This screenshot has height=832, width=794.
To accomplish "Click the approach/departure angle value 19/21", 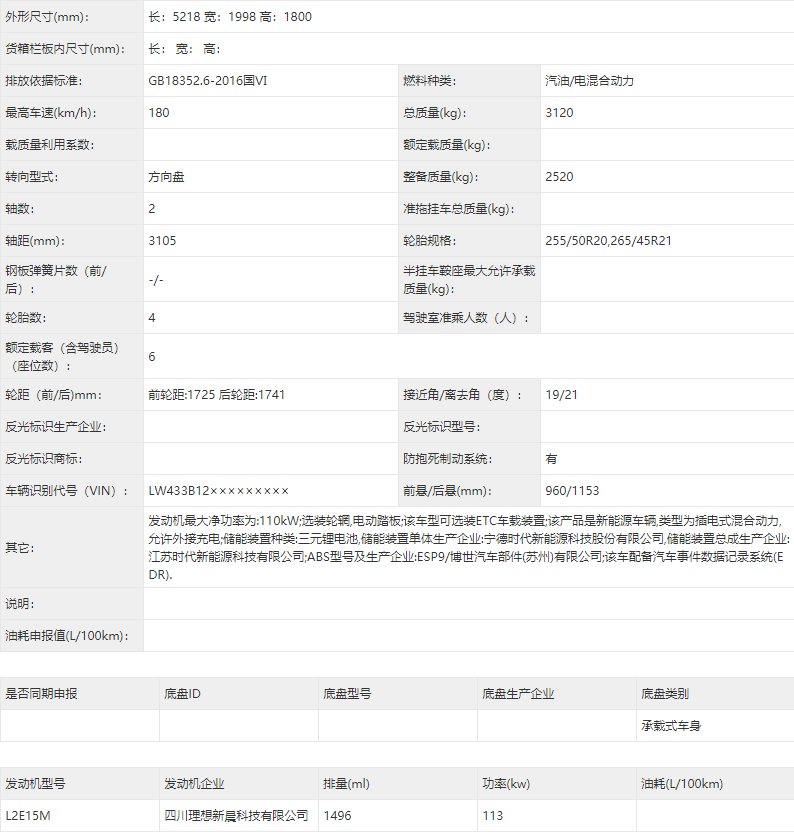I will [562, 394].
